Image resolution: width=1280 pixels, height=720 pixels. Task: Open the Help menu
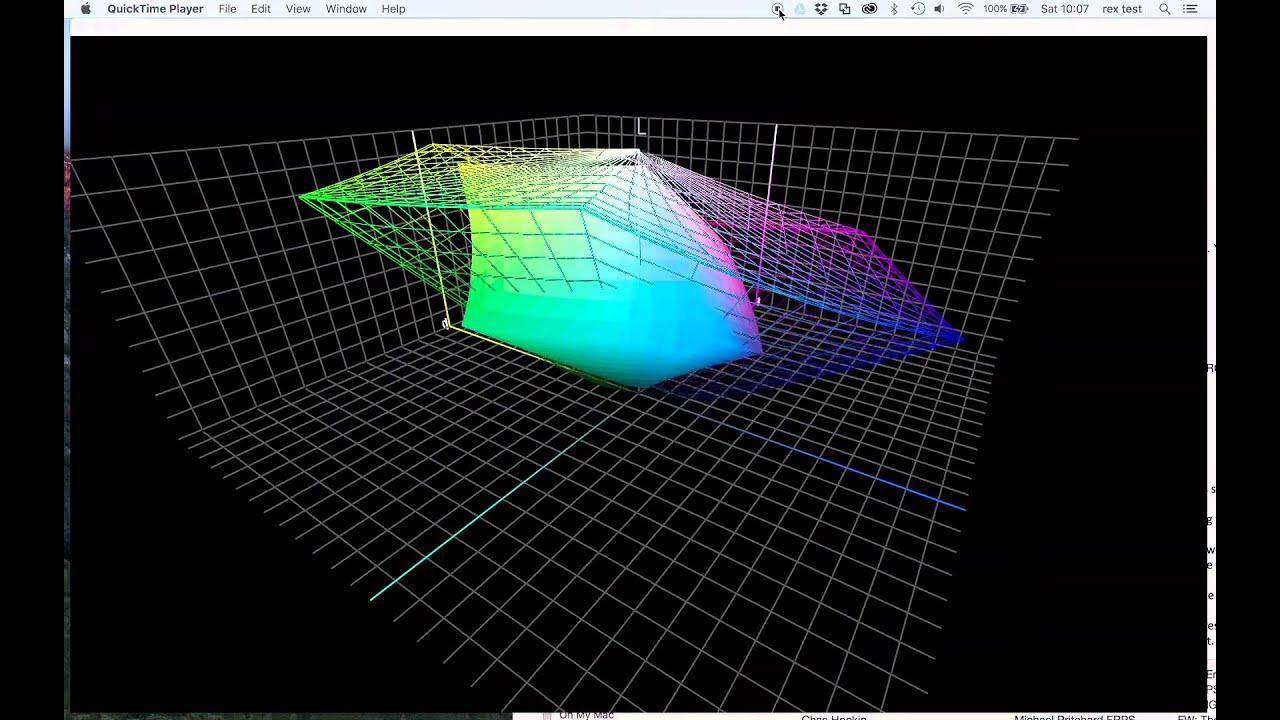[x=393, y=9]
